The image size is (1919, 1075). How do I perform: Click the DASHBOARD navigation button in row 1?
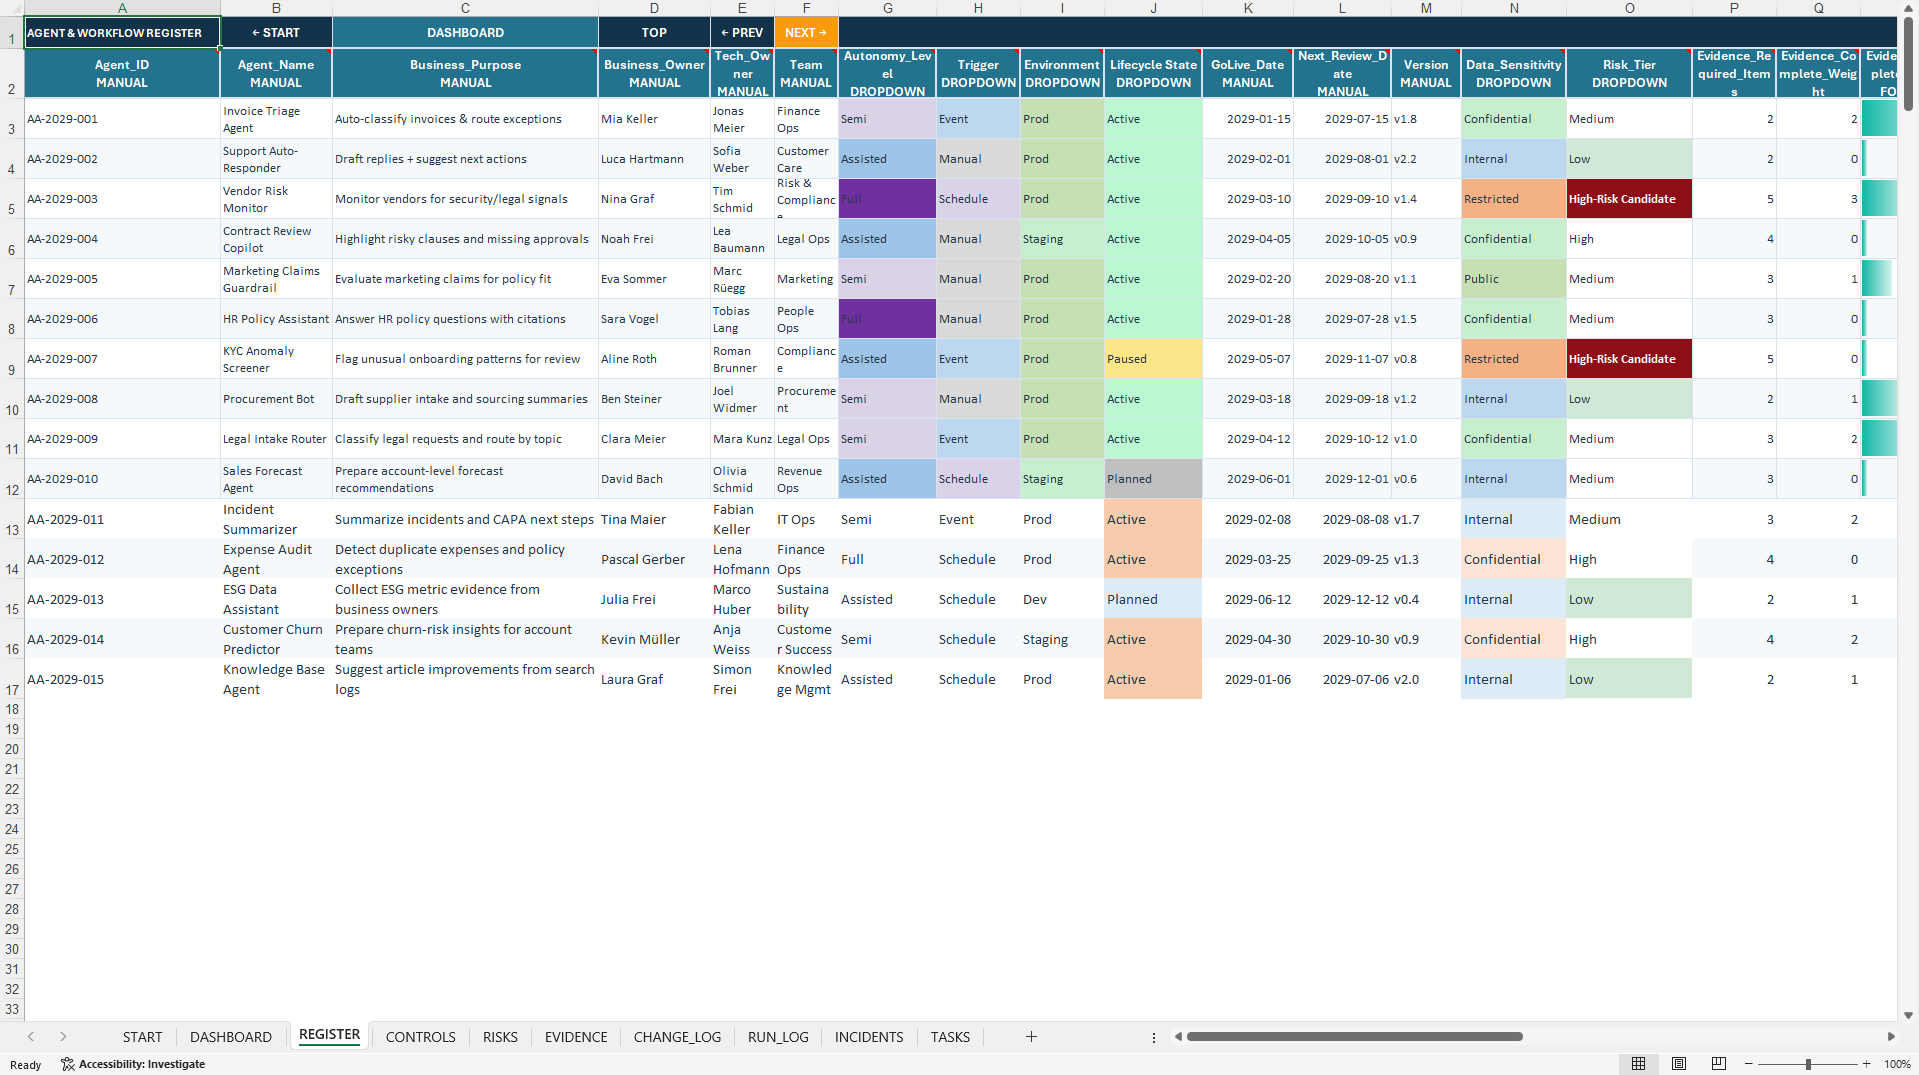[x=465, y=32]
